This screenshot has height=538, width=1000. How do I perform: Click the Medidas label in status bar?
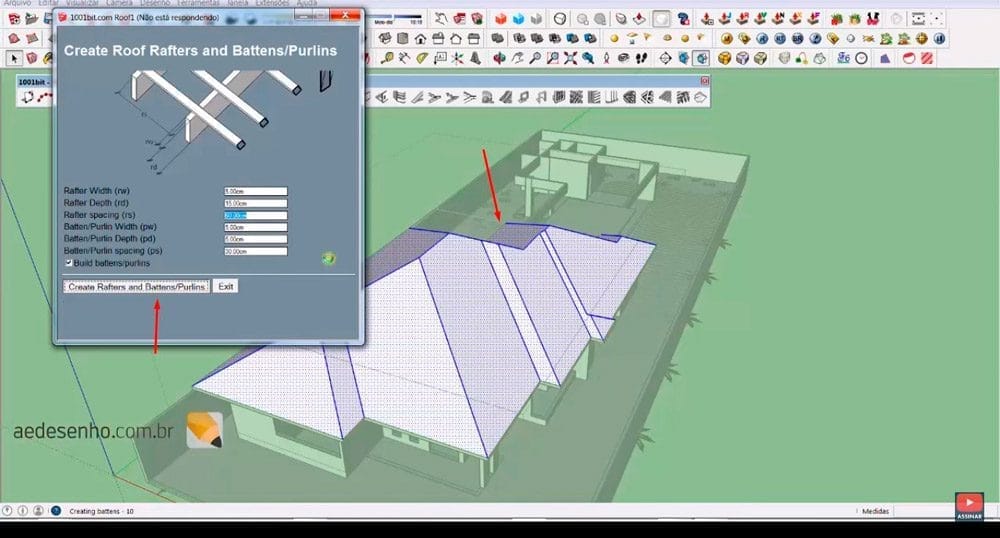coord(875,511)
